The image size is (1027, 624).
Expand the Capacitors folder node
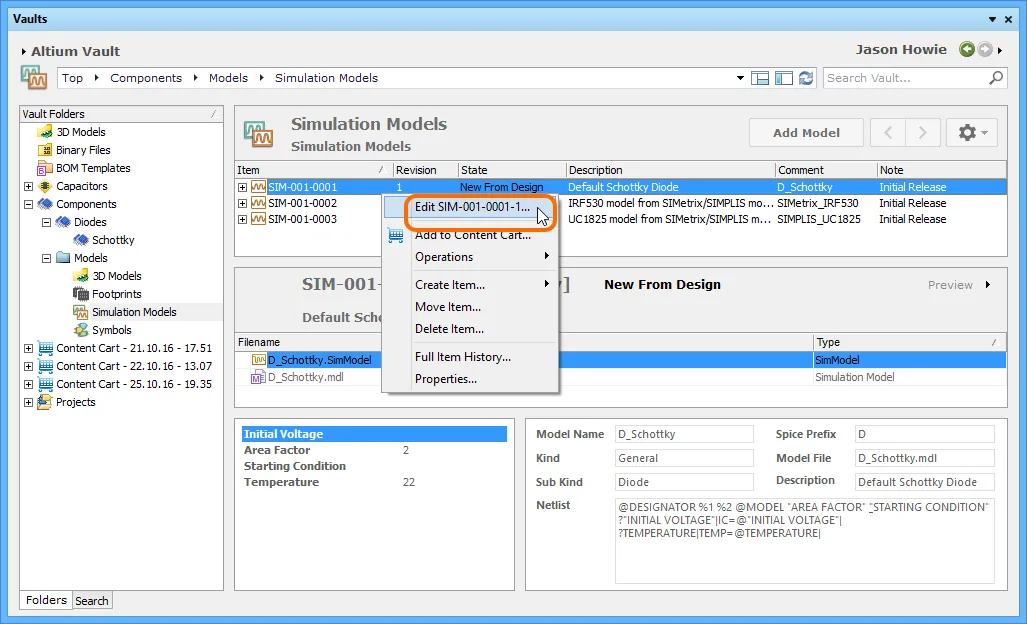(28, 187)
